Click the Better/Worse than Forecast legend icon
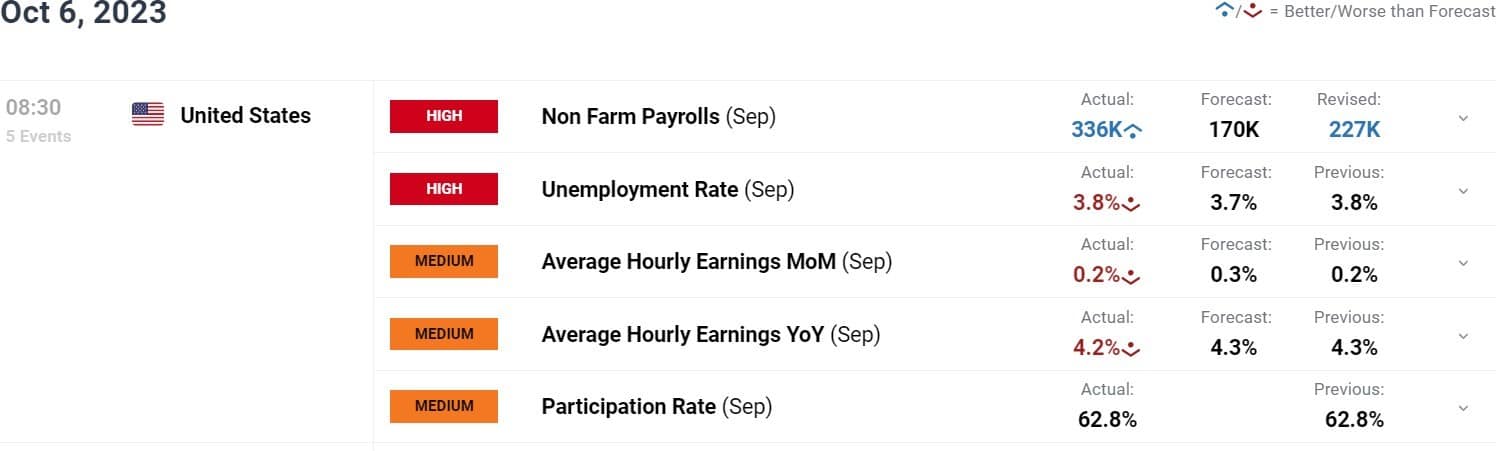Image resolution: width=1496 pixels, height=451 pixels. (1238, 11)
